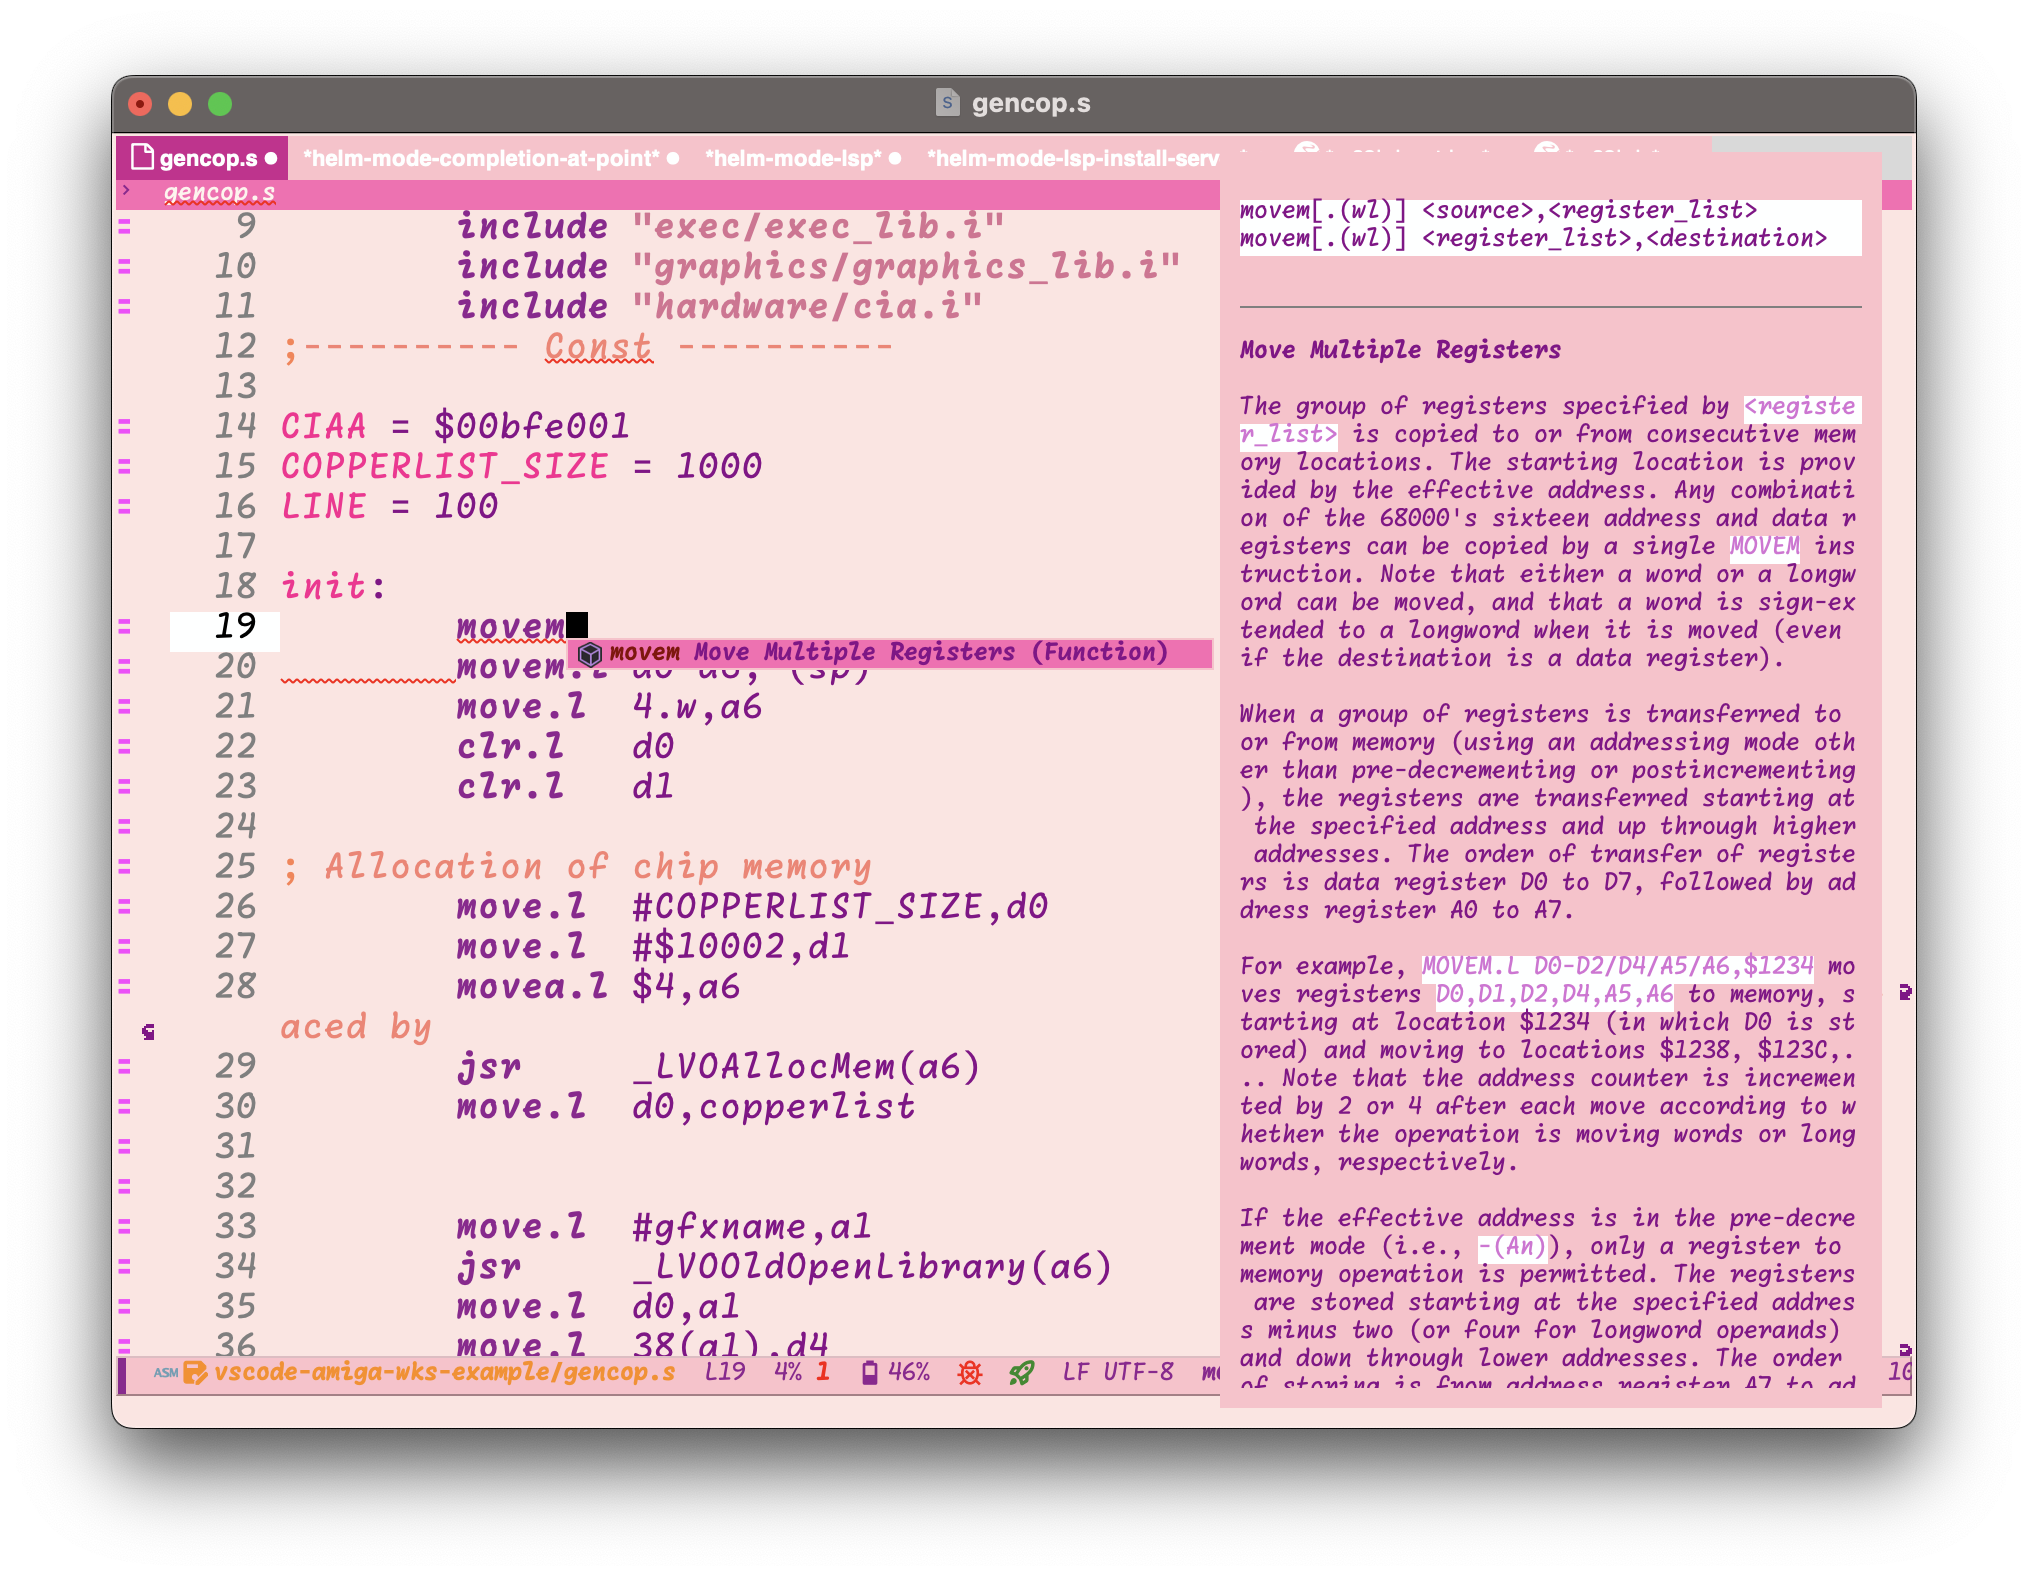Click highlighted MOVEM keyword in documentation
The width and height of the screenshot is (2028, 1576).
tap(1764, 546)
